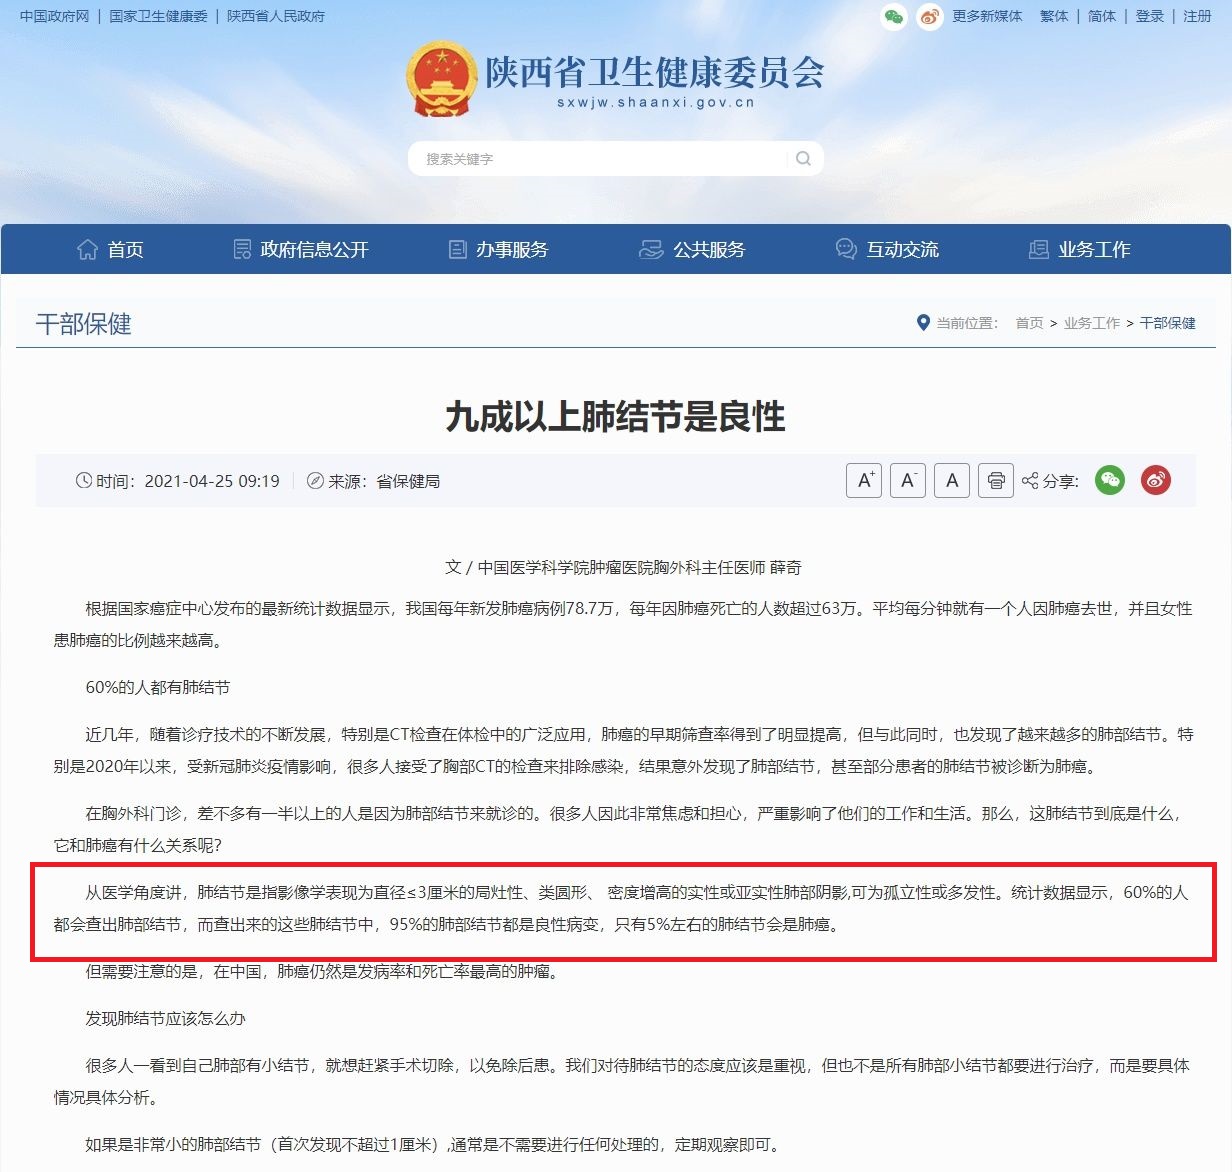
Task: Click the 中国政府网 link
Action: (54, 17)
